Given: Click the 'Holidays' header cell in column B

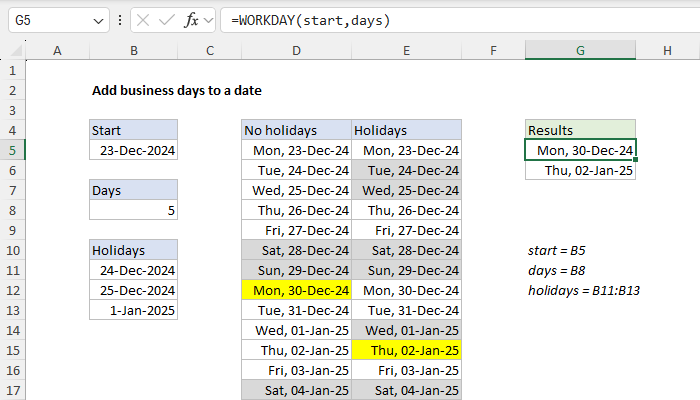Looking at the screenshot, I should 133,250.
